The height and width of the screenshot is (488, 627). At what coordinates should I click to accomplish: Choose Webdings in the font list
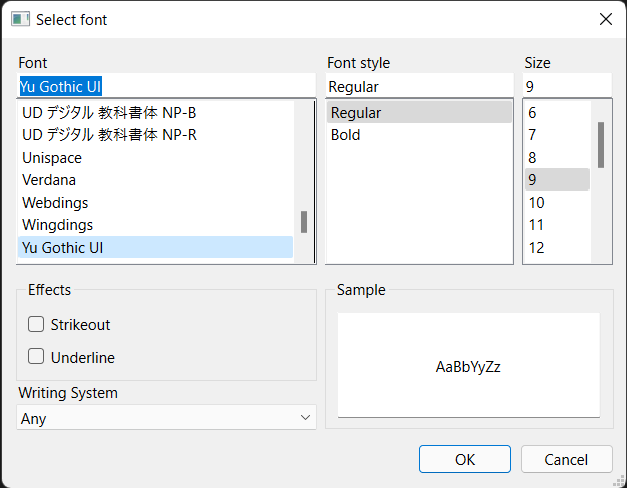pos(55,202)
